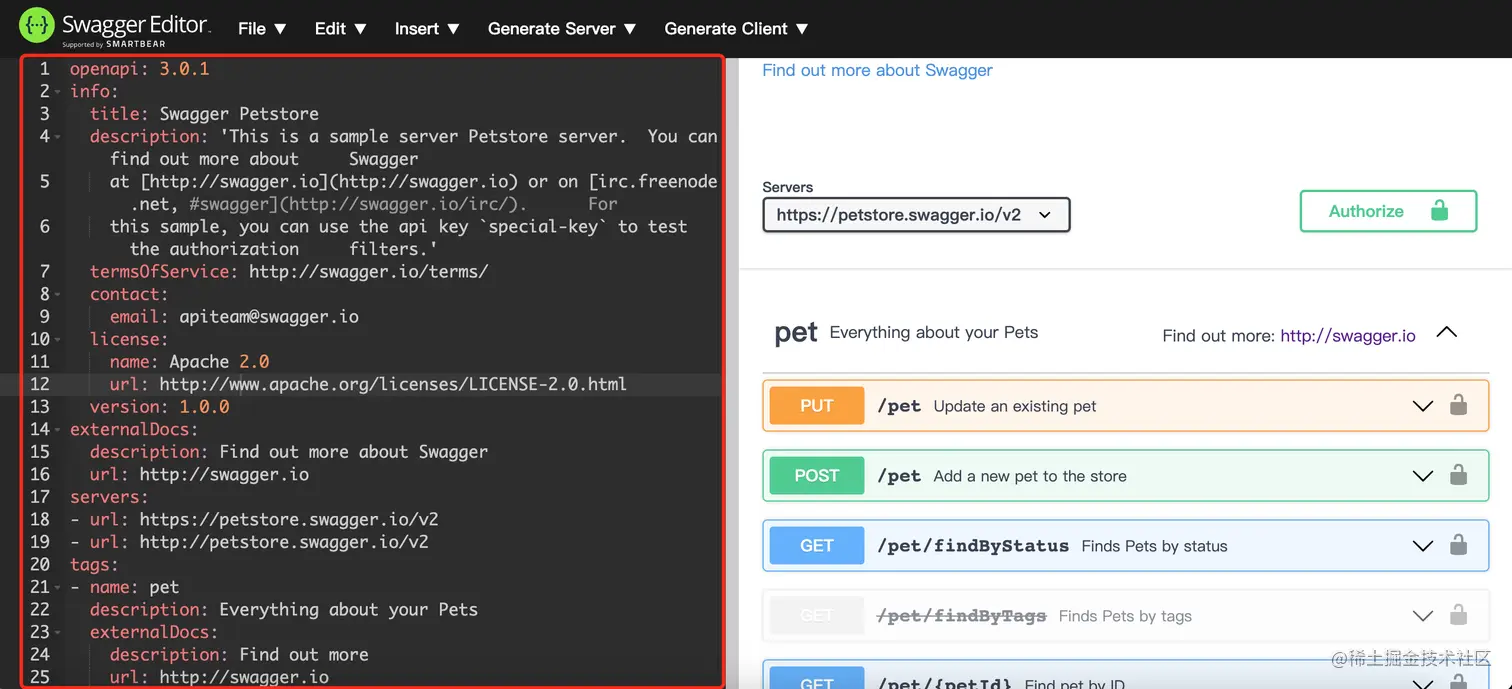Image resolution: width=1512 pixels, height=689 pixels.
Task: Click 'Update an existing pet' summary
Action: pos(1015,406)
